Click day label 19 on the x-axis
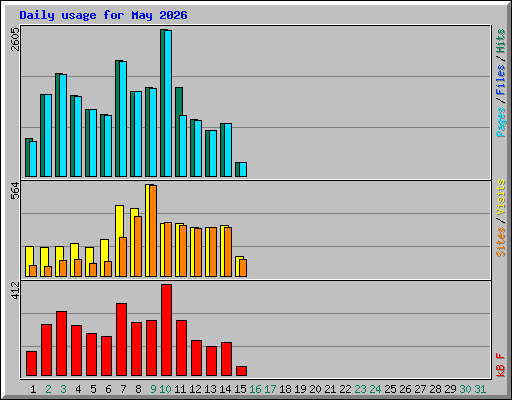Screen dimensions: 512x400 [x=300, y=389]
